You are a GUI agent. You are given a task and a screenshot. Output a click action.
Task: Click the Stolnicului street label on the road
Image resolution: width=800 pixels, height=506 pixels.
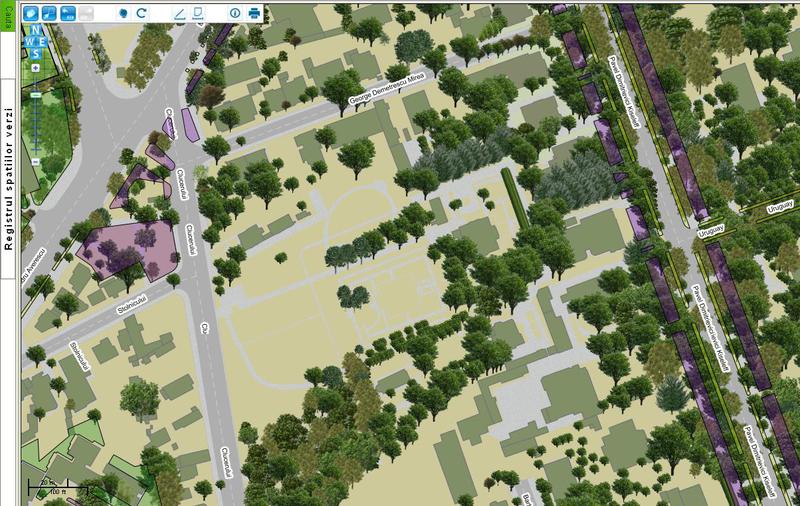132,305
